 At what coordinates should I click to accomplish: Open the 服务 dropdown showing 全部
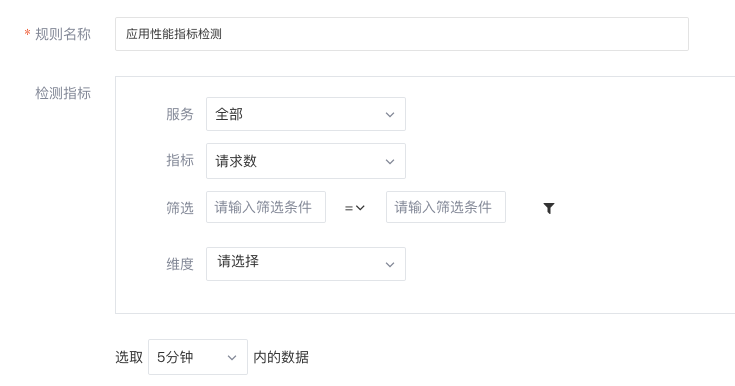pyautogui.click(x=306, y=114)
